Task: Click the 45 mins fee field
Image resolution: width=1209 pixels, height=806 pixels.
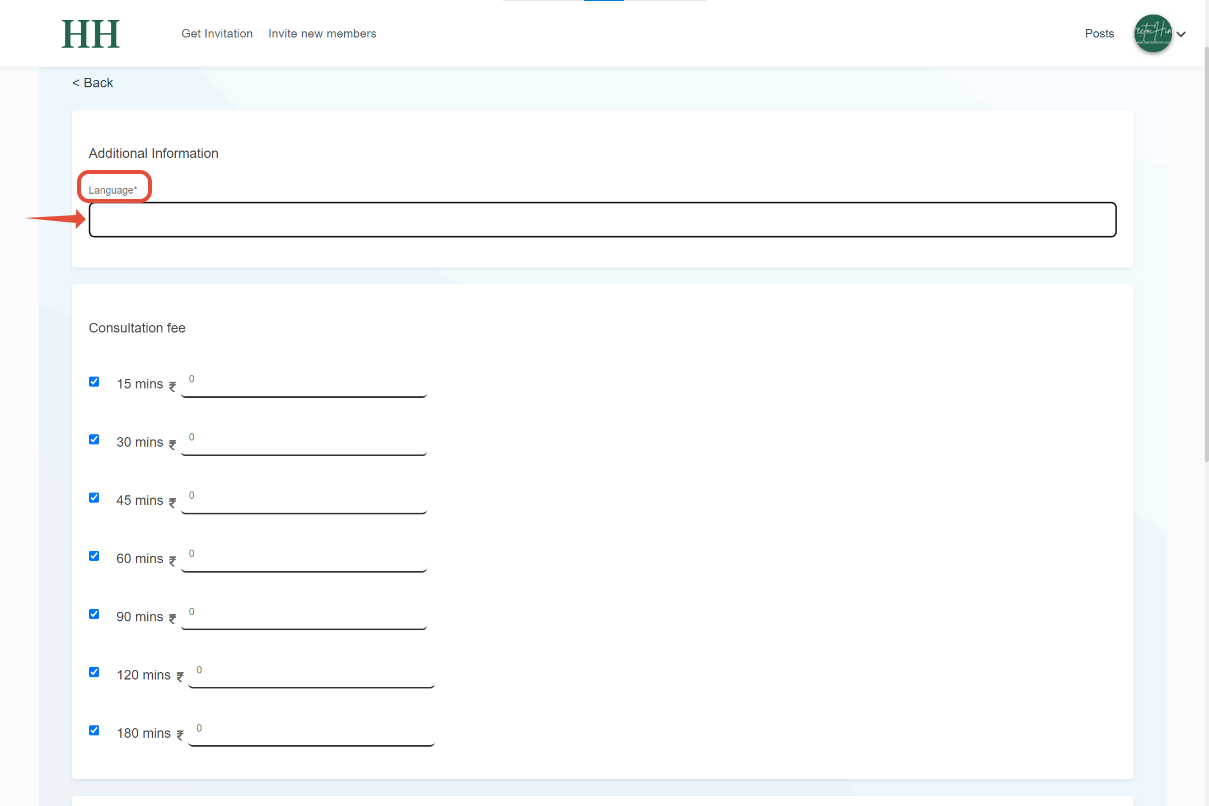Action: pyautogui.click(x=304, y=499)
